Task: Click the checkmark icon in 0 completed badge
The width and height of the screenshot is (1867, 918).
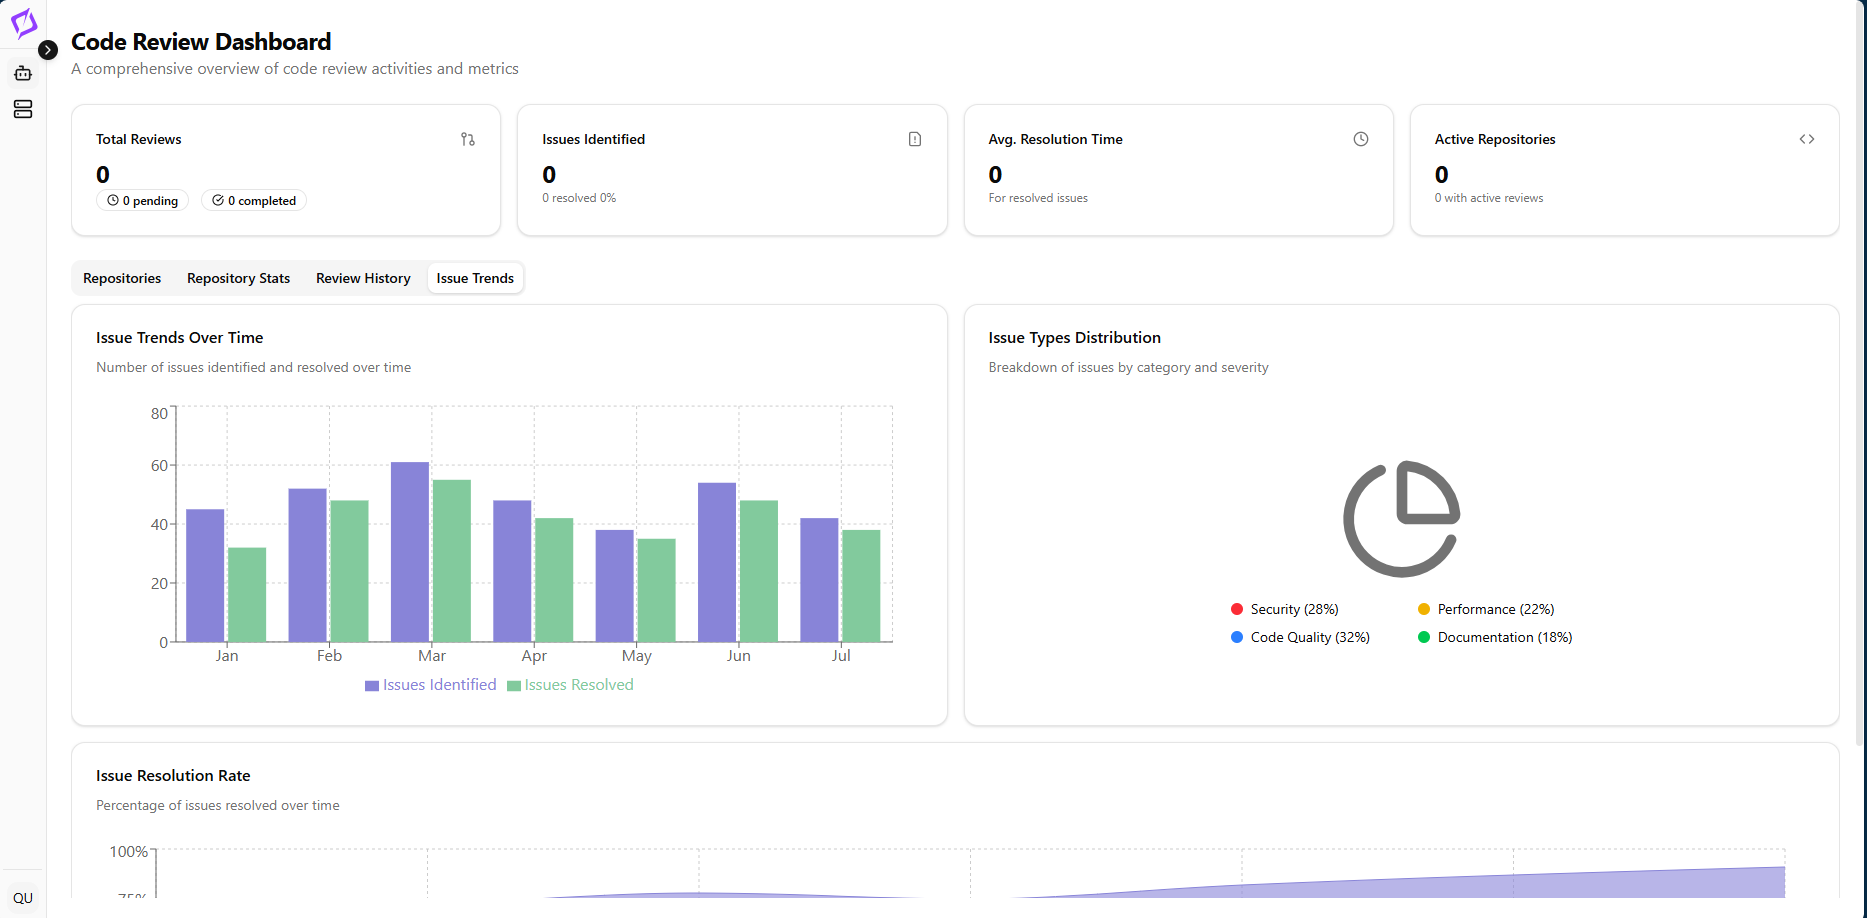Action: pos(218,200)
